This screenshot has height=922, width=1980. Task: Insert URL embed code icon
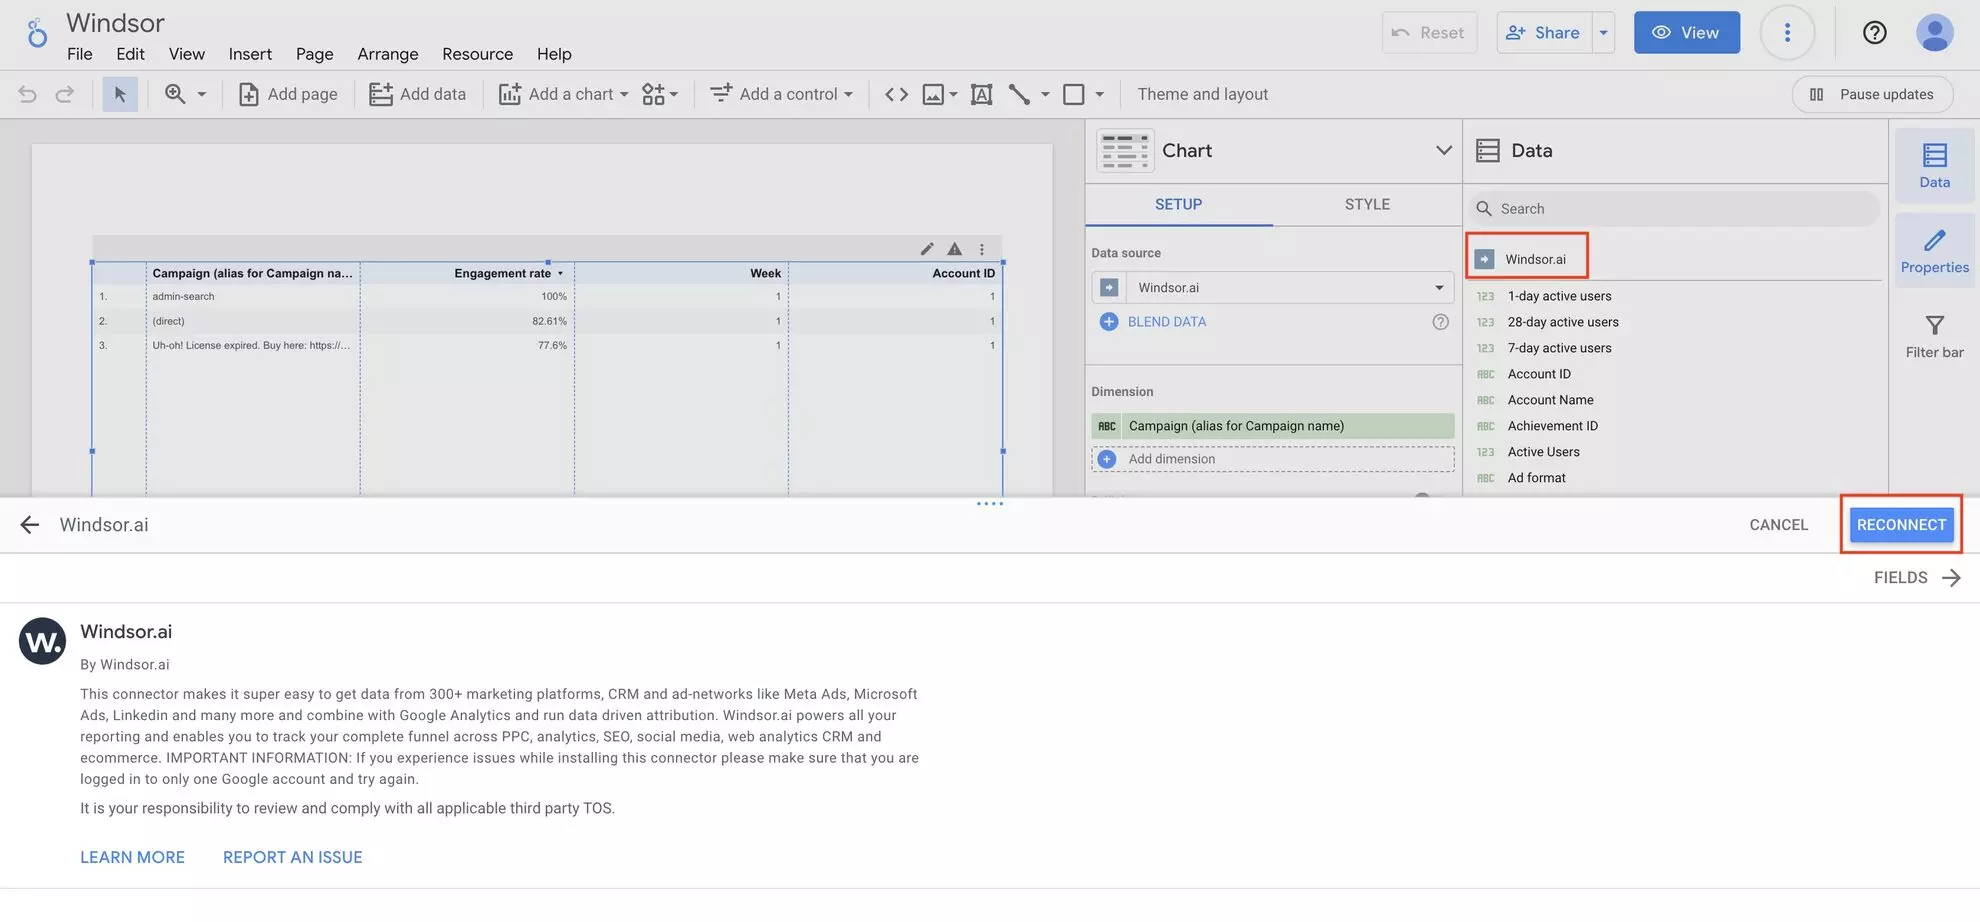click(x=897, y=94)
